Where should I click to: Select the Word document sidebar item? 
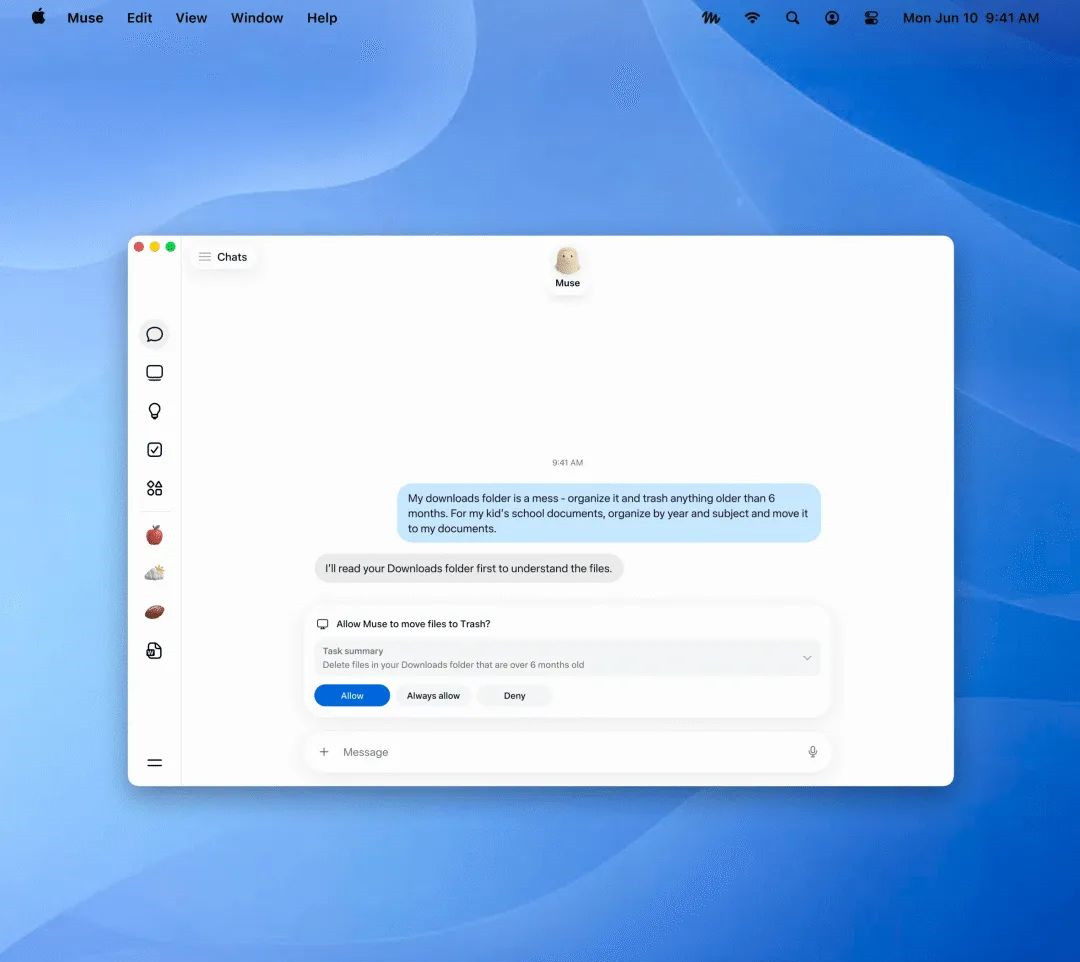coord(154,651)
